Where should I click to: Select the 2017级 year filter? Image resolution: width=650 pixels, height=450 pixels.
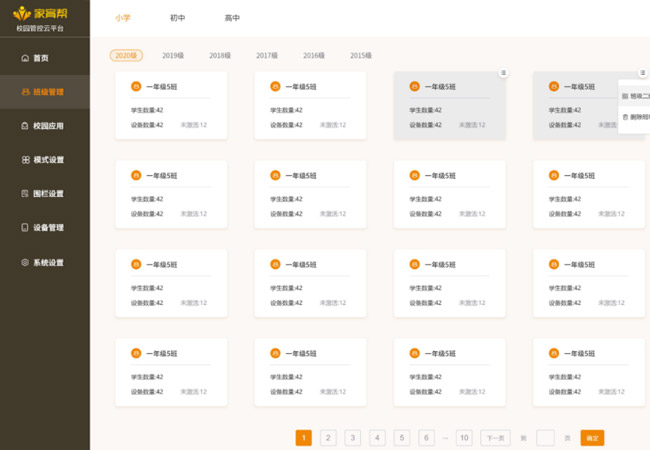coord(267,56)
